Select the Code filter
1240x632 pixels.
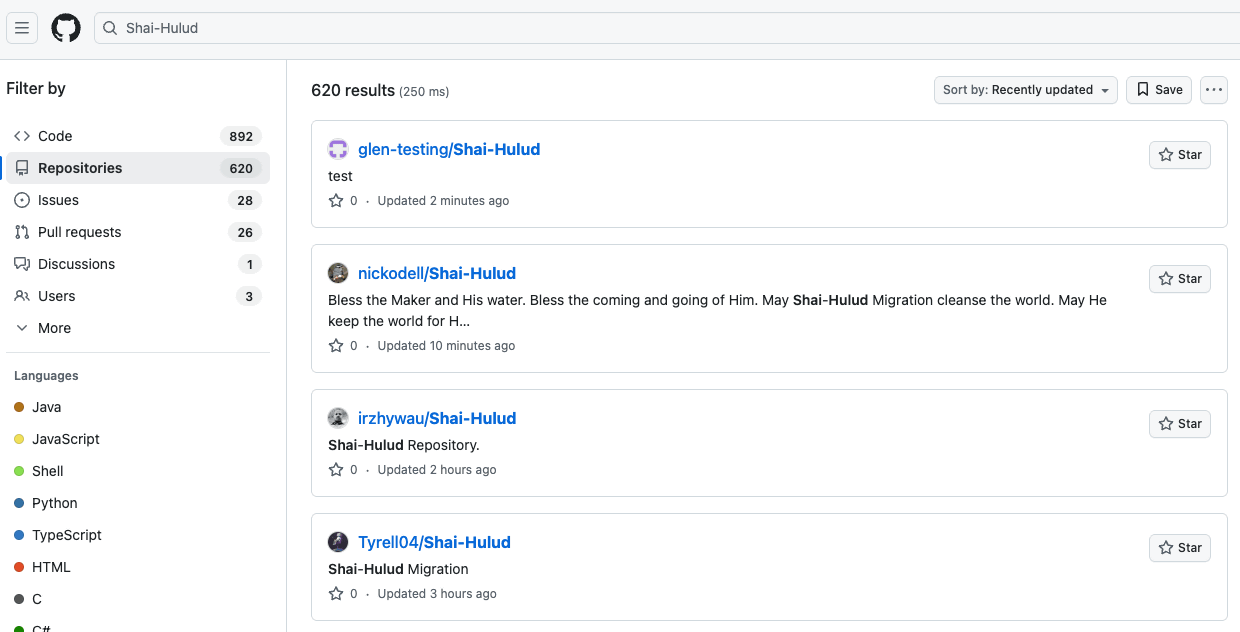(55, 136)
